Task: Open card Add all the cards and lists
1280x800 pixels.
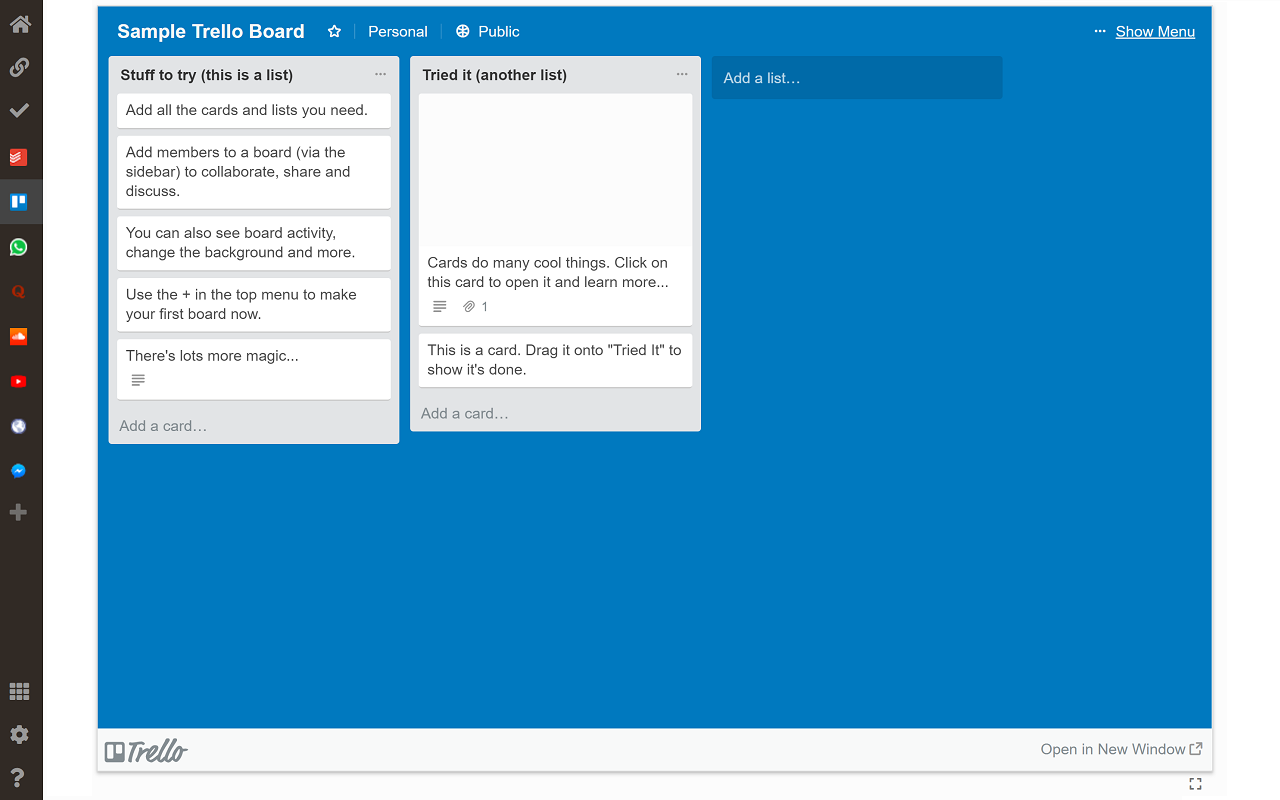Action: 254,111
